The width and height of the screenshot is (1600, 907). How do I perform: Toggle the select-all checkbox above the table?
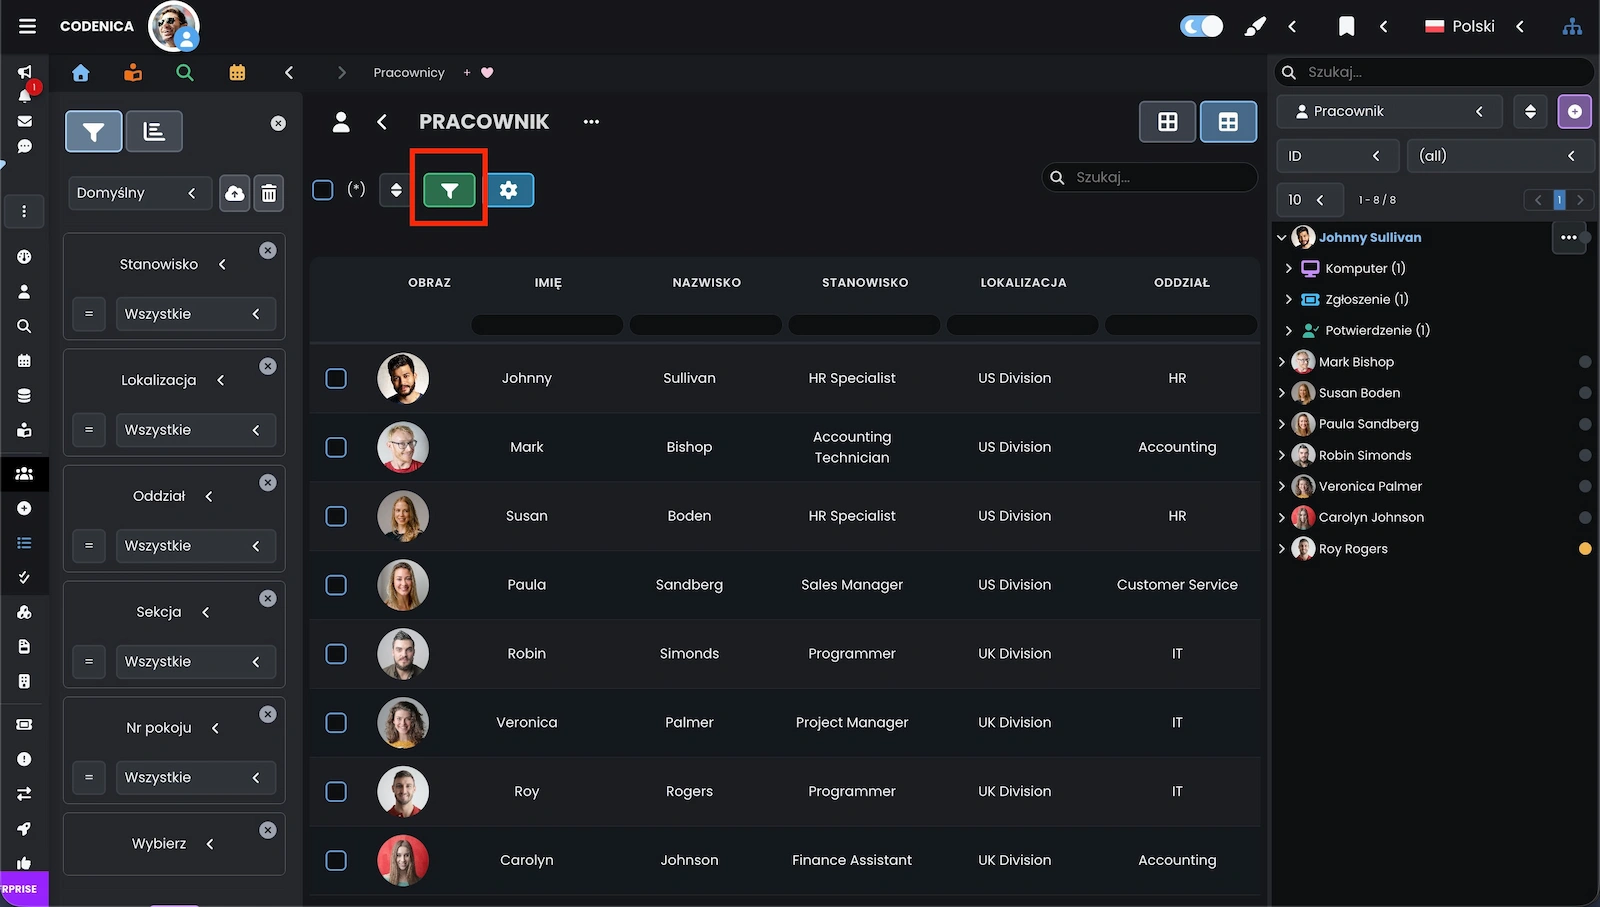pyautogui.click(x=322, y=189)
